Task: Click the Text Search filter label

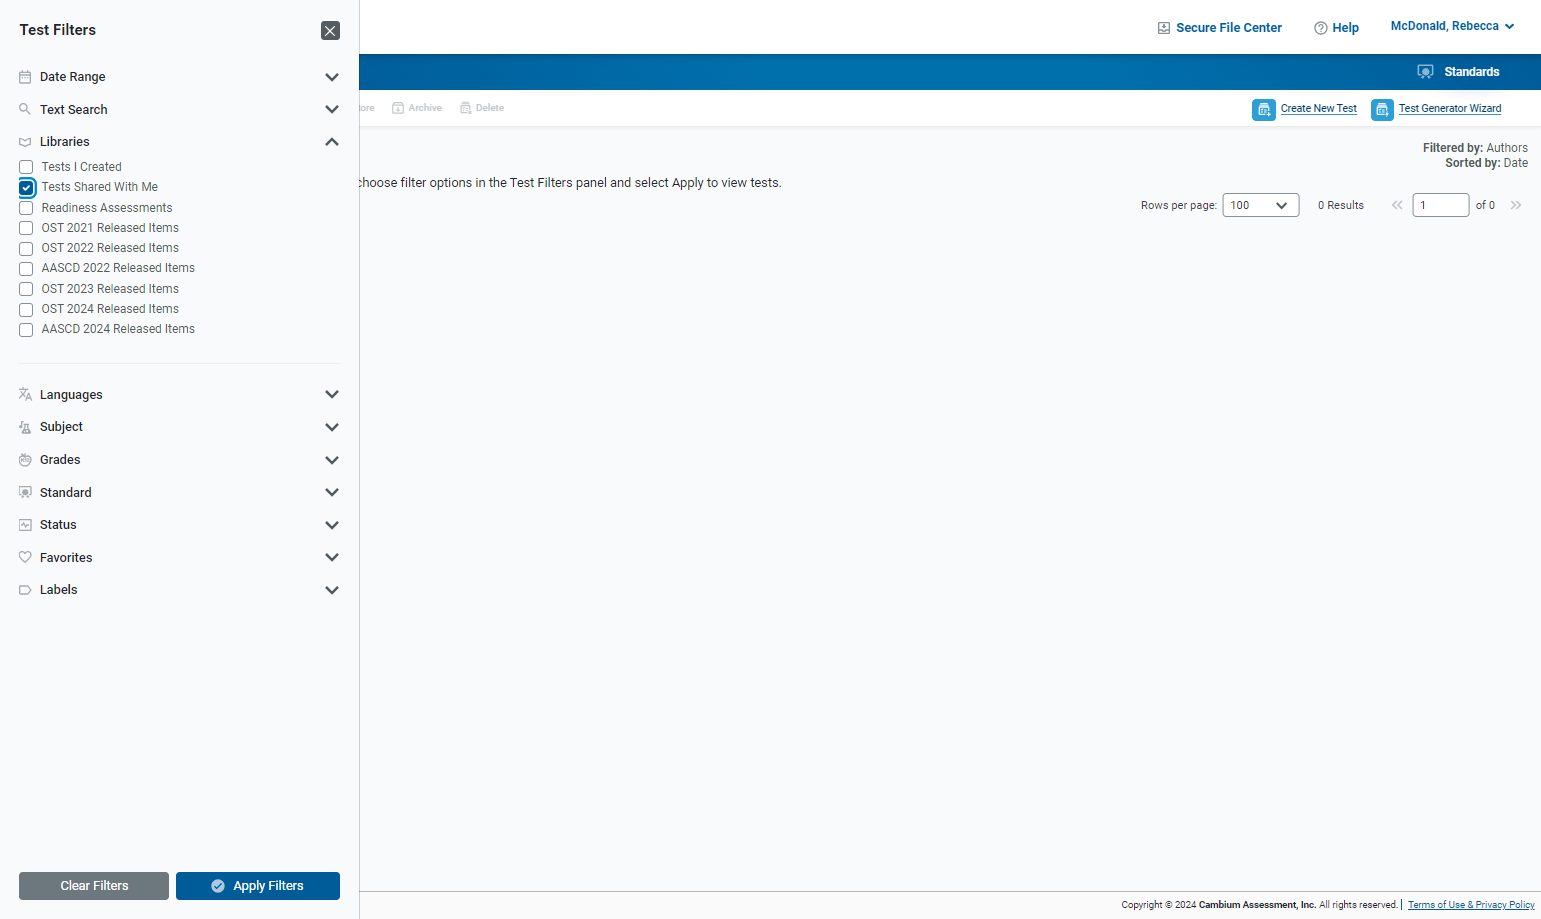Action: pyautogui.click(x=74, y=110)
